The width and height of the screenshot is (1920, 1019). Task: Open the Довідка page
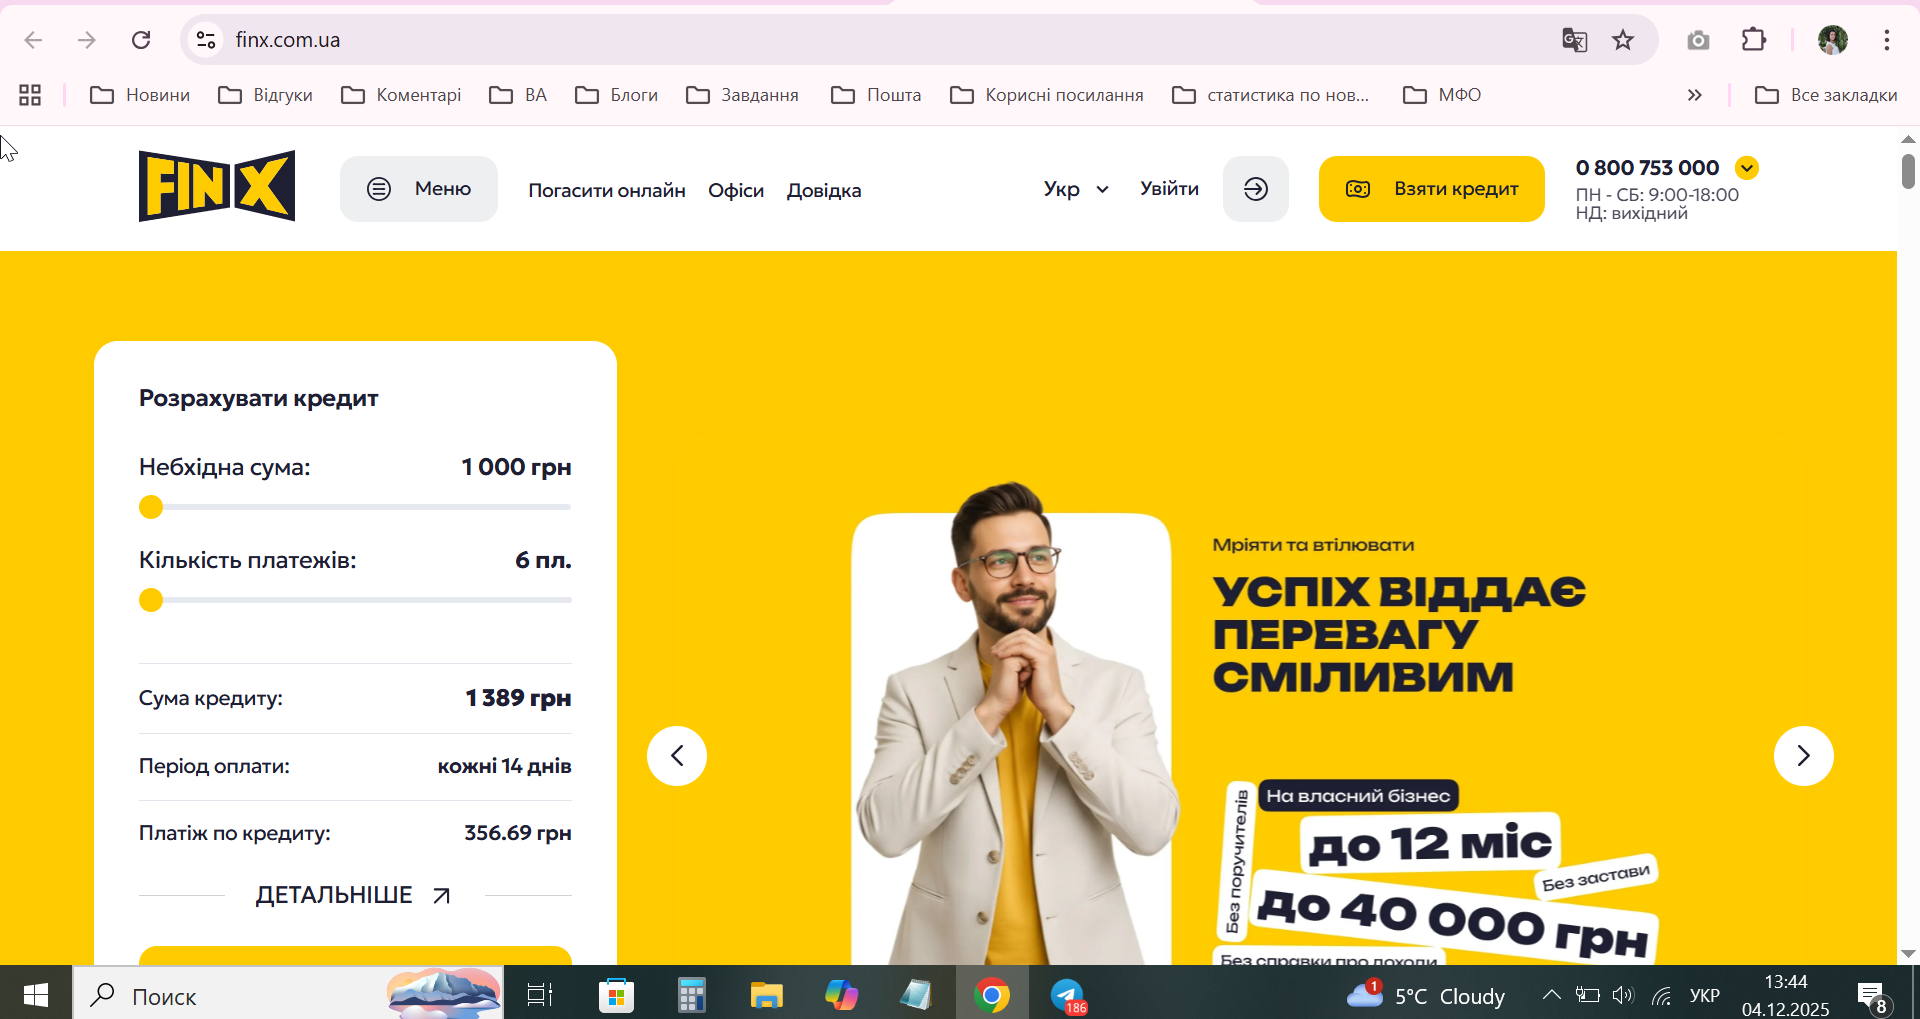point(824,190)
